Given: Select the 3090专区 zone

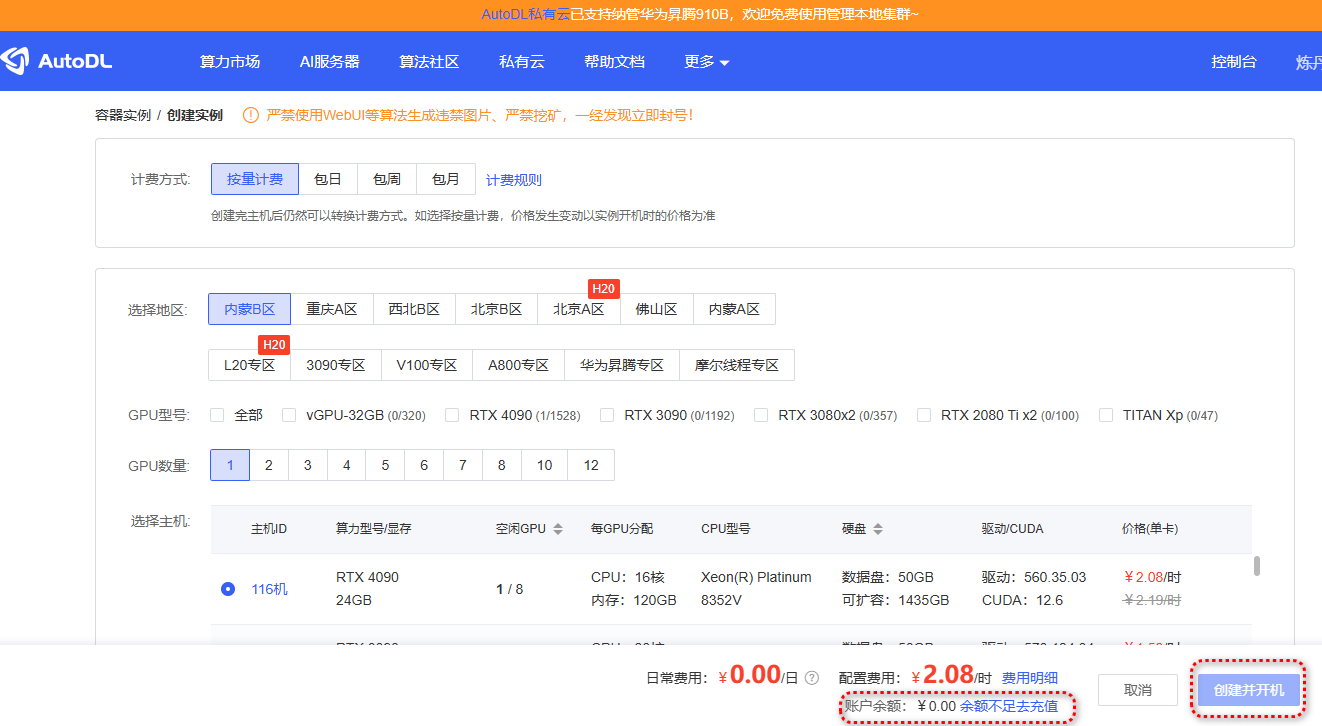Looking at the screenshot, I should [x=336, y=365].
